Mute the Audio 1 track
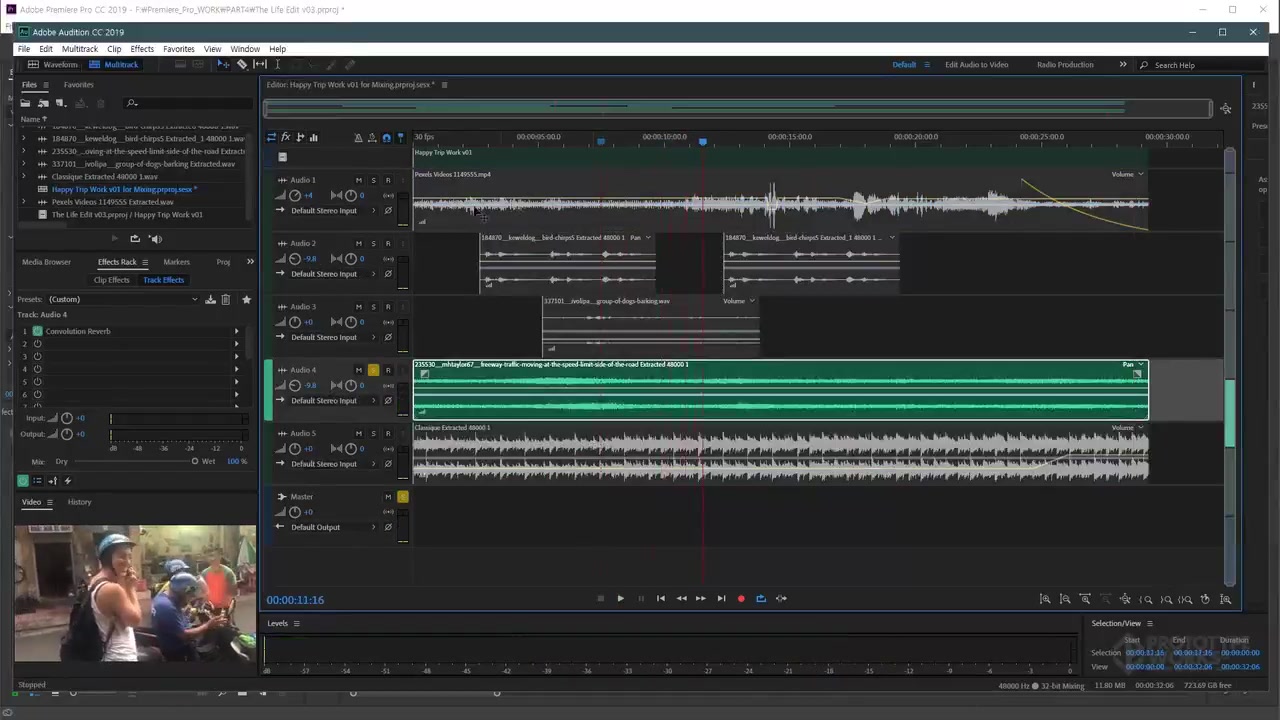This screenshot has width=1280, height=720. click(358, 180)
